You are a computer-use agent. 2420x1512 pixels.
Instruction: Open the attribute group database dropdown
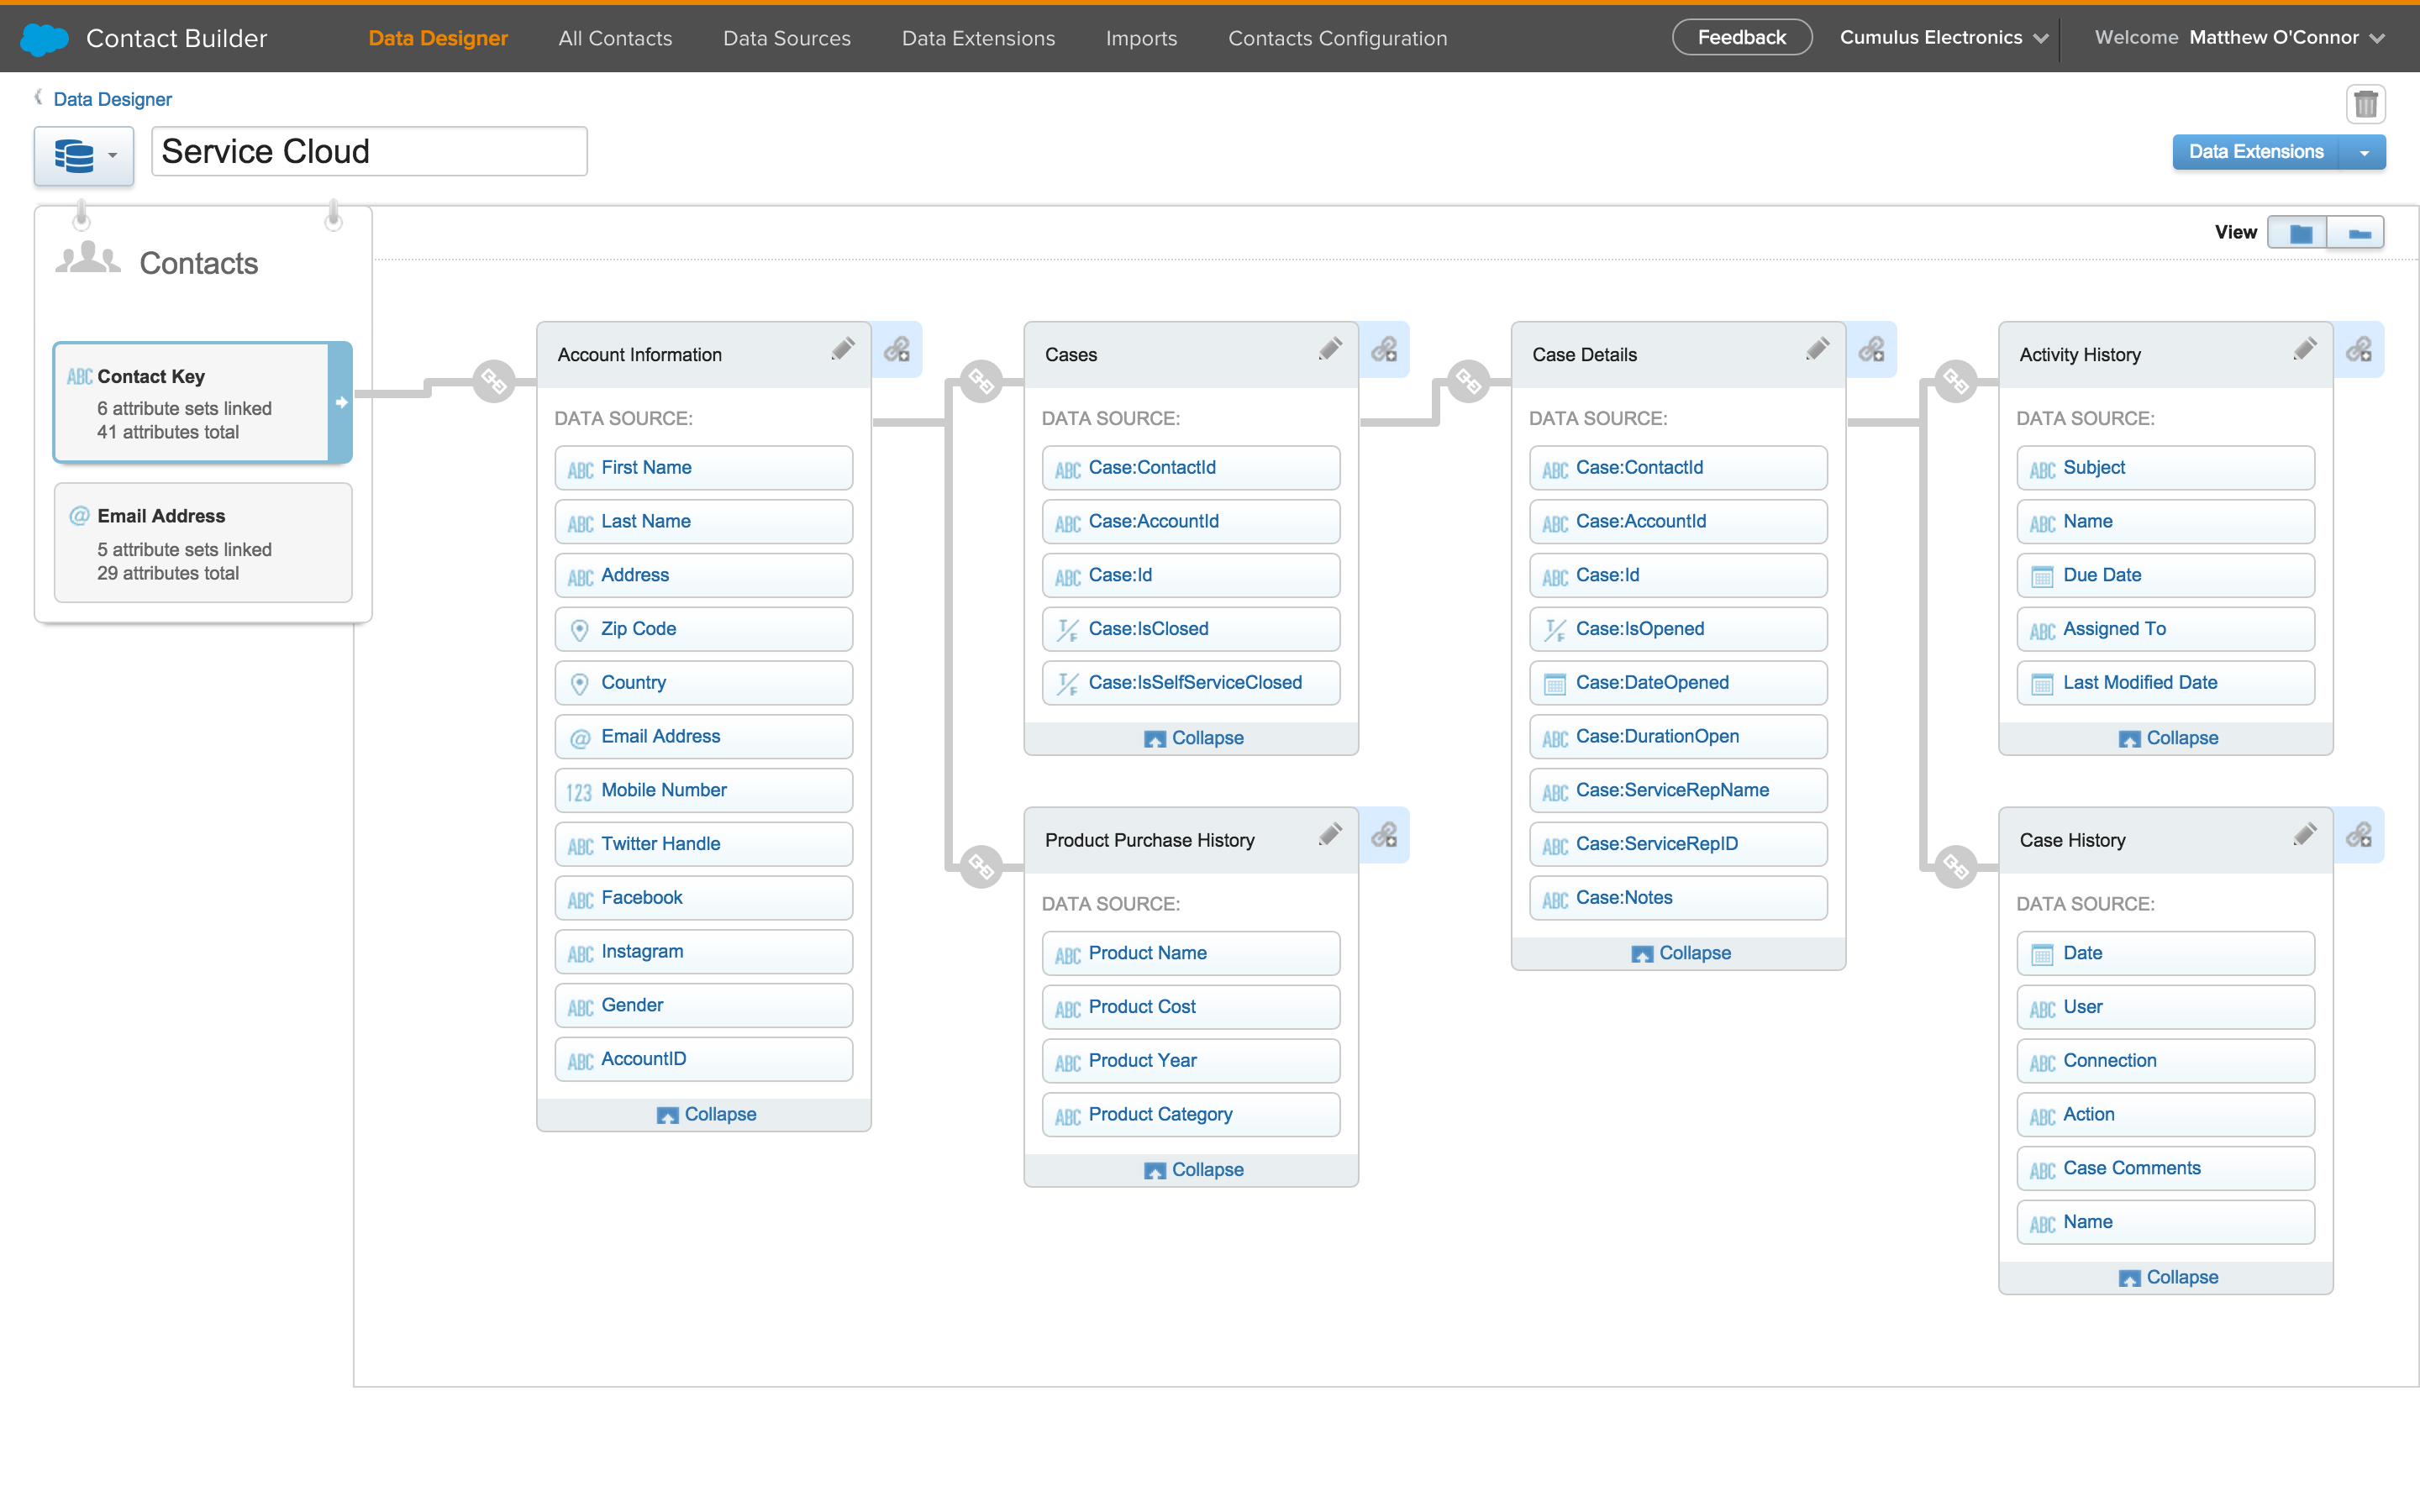[x=84, y=155]
